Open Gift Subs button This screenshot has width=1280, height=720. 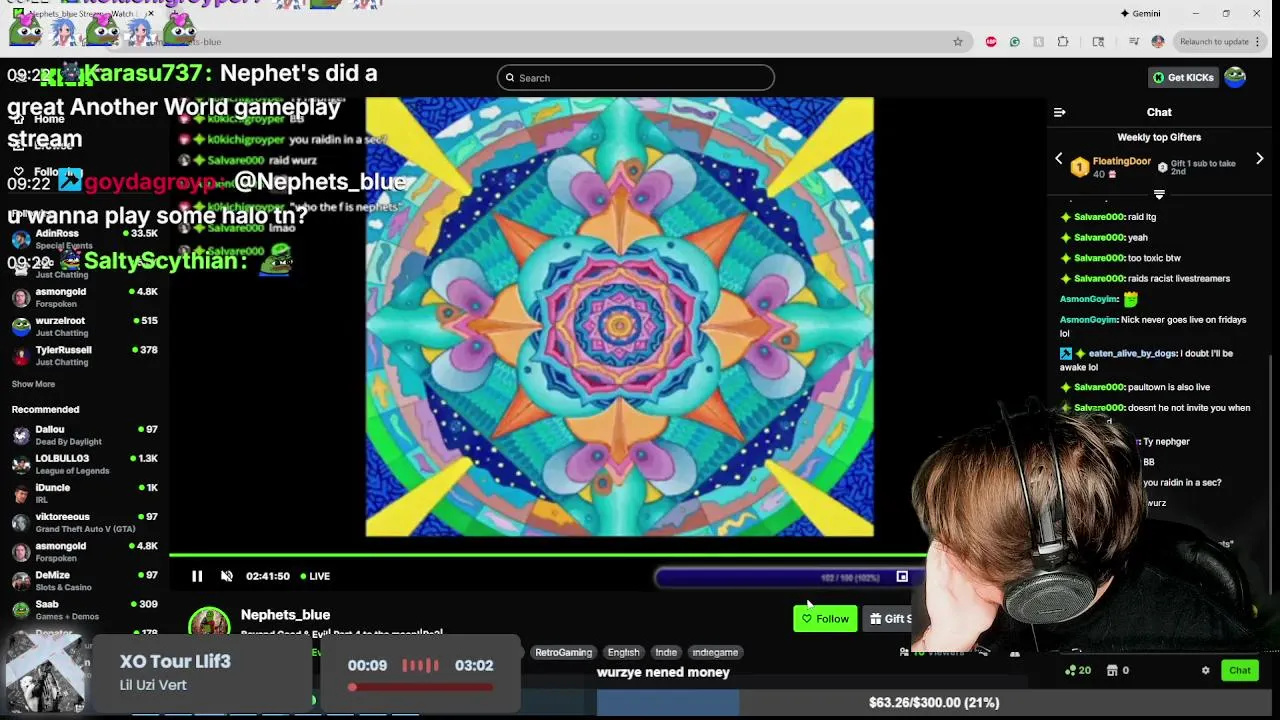pyautogui.click(x=890, y=619)
